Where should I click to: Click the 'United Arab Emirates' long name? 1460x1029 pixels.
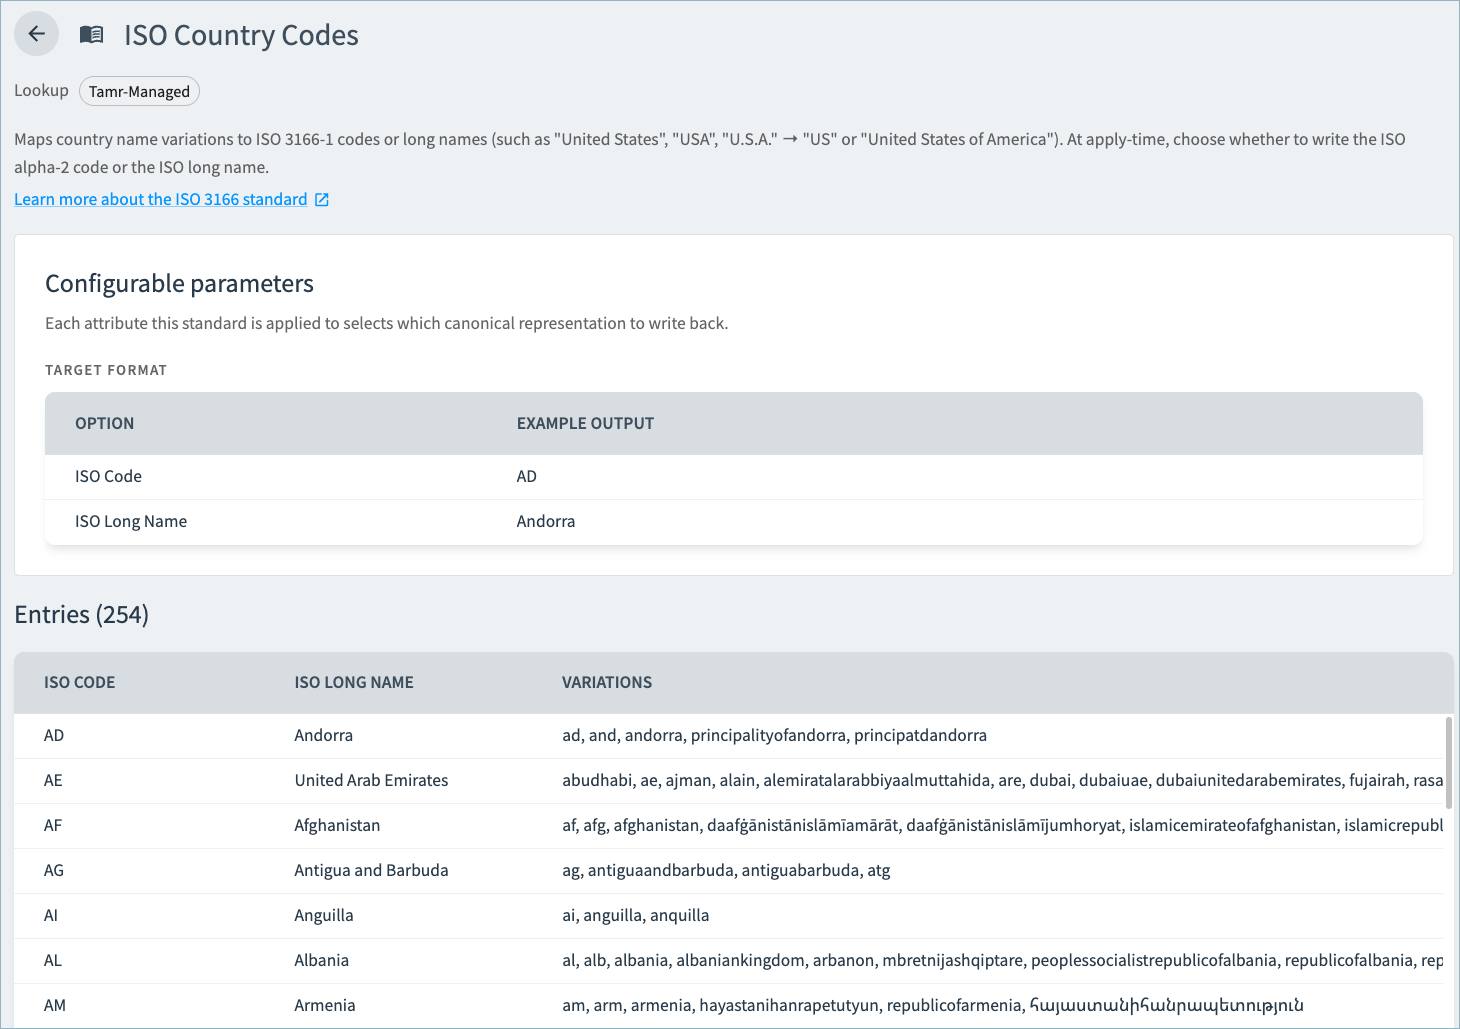coord(371,780)
